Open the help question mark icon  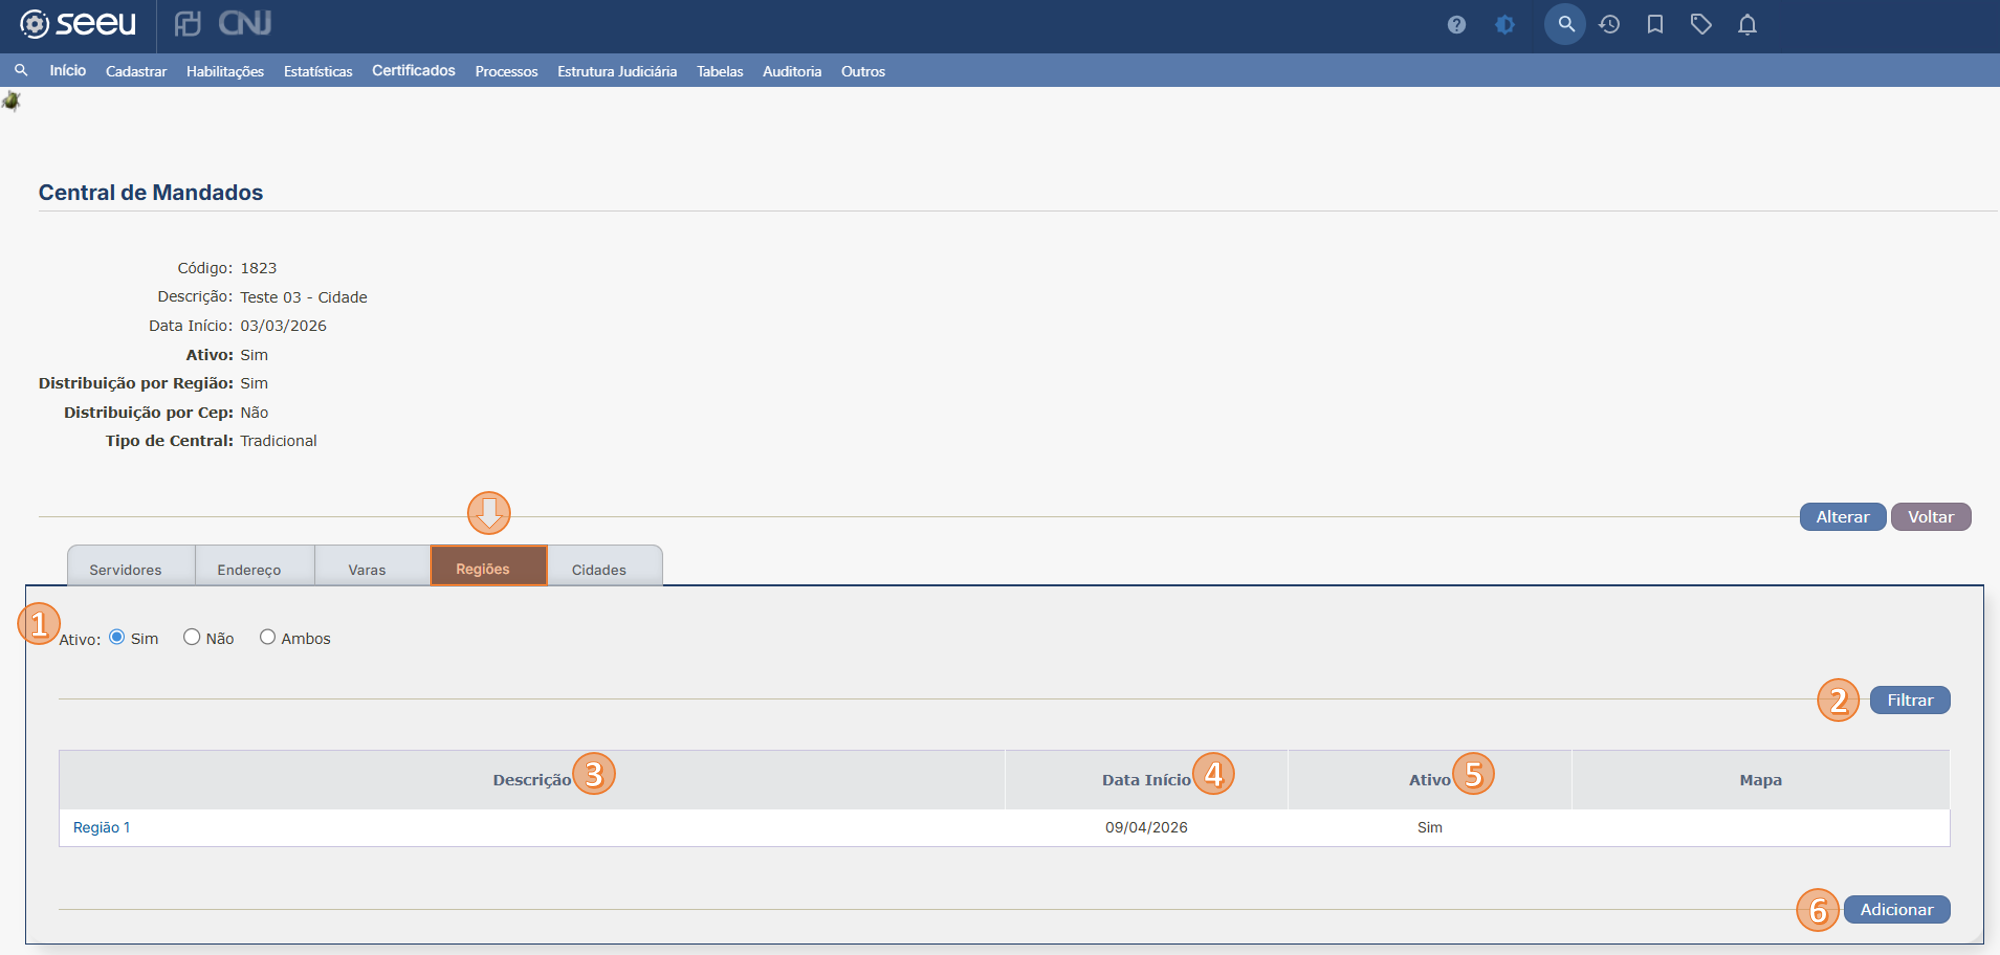click(1456, 24)
